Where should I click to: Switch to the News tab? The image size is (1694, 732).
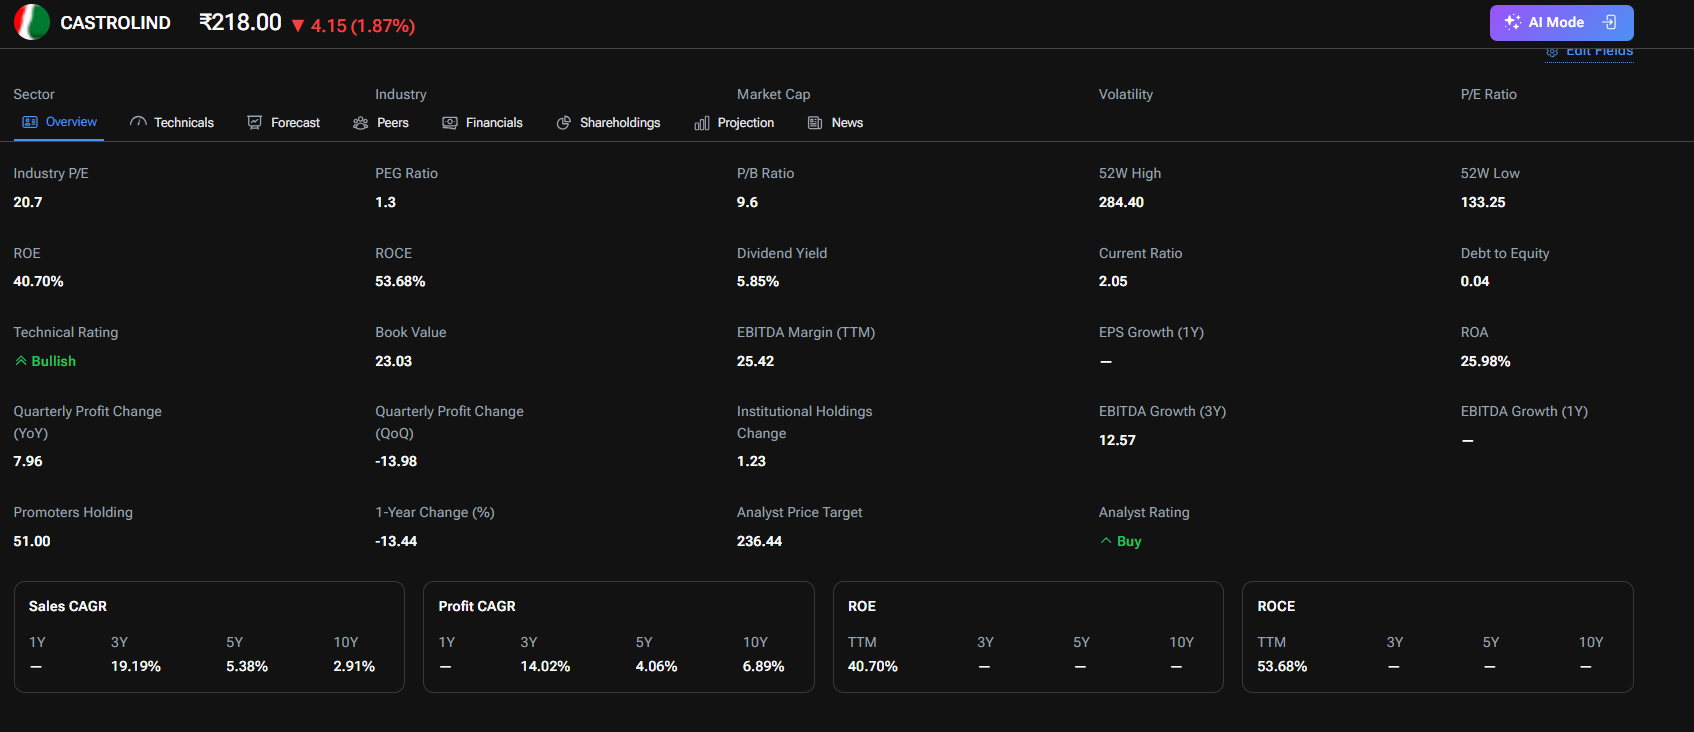pyautogui.click(x=835, y=123)
